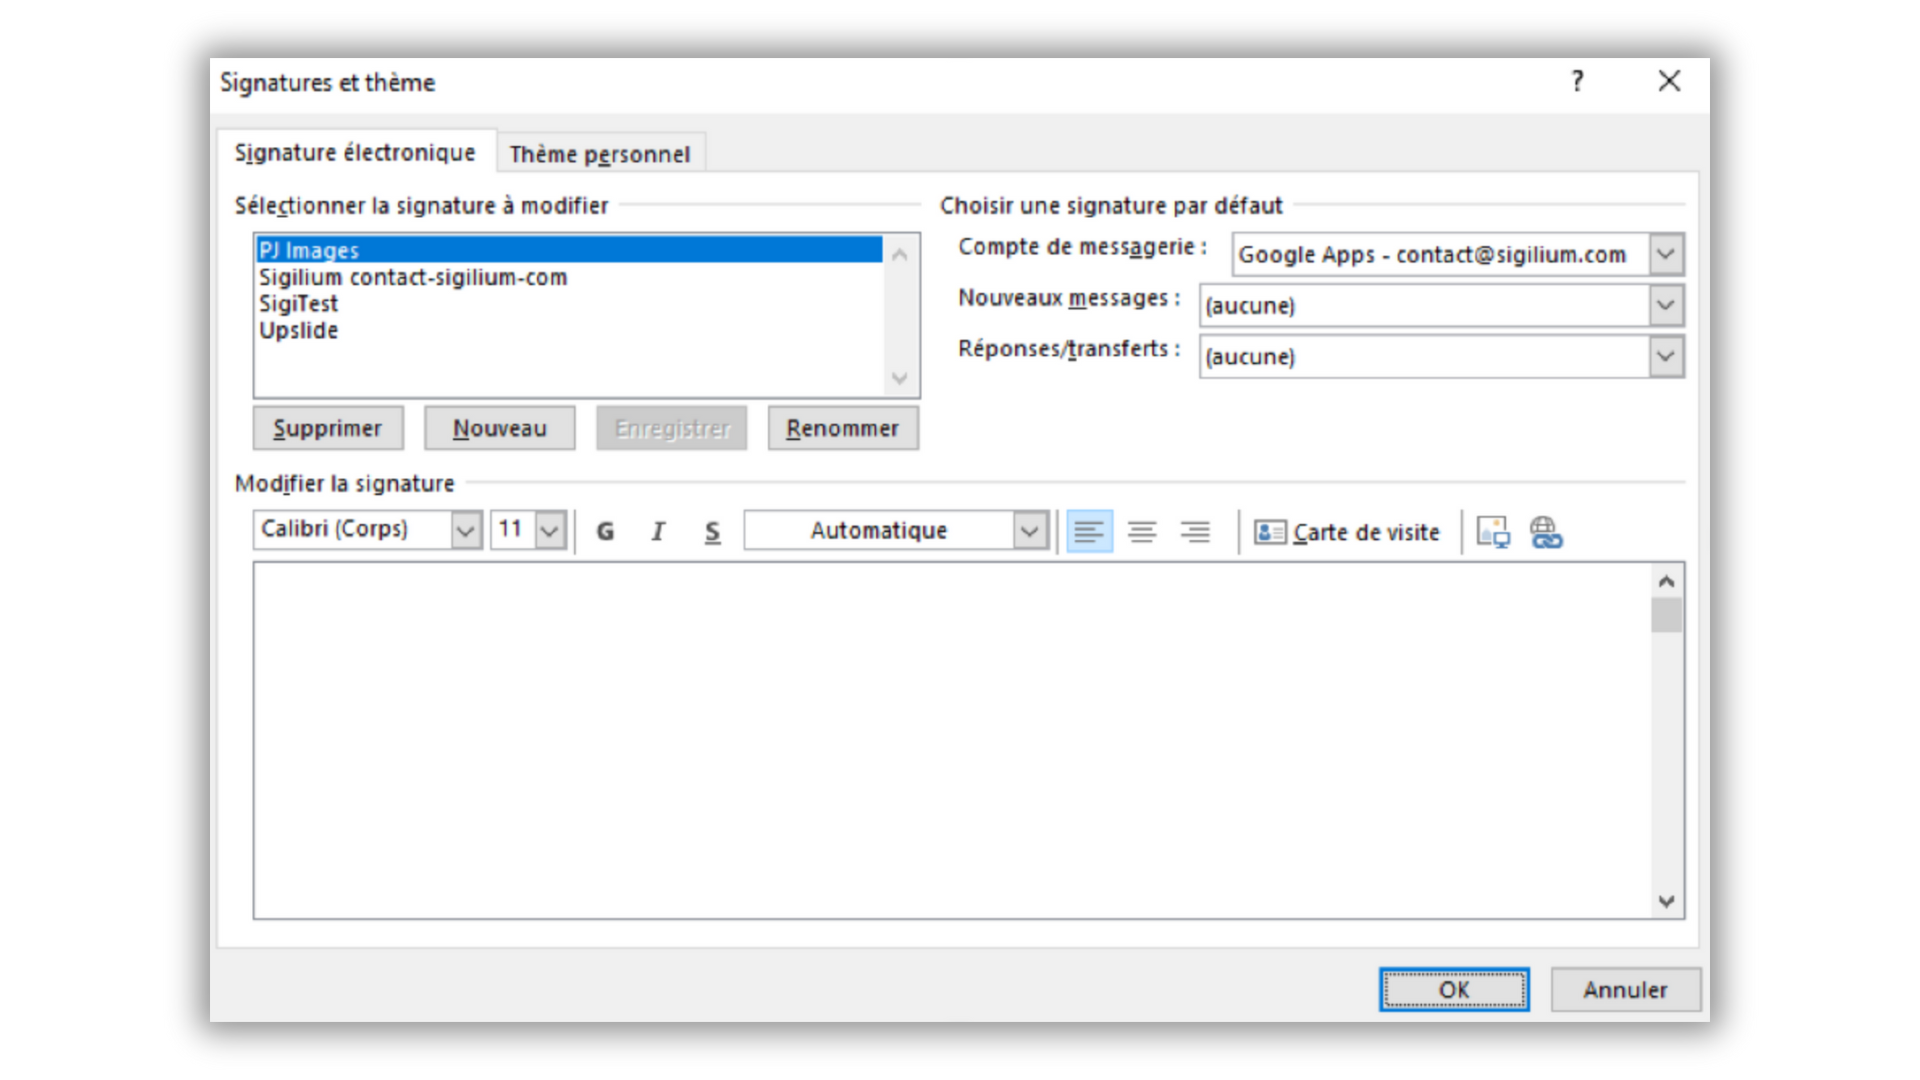The image size is (1920, 1080).
Task: Click the help question mark icon
Action: tap(1577, 81)
